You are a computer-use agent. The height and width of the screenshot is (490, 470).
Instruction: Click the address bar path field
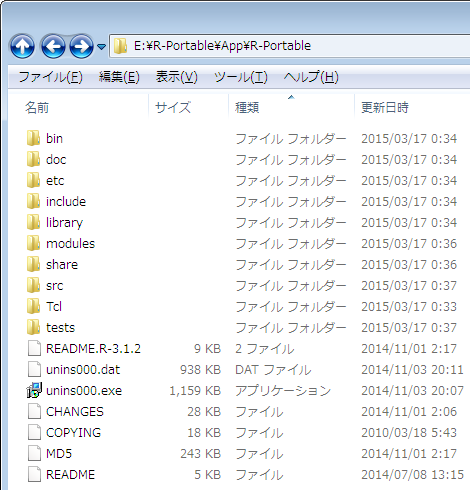tap(290, 46)
